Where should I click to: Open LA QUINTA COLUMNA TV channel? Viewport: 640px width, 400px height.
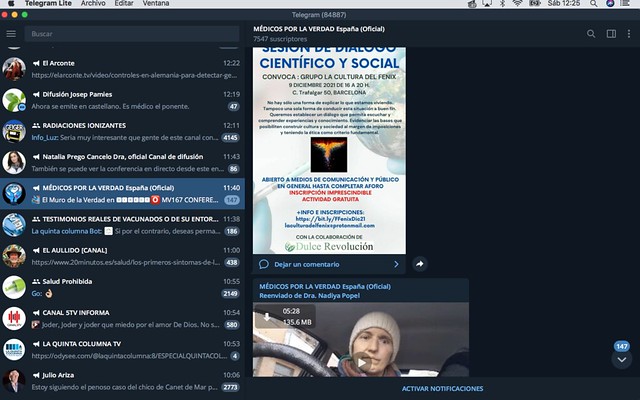click(122, 350)
